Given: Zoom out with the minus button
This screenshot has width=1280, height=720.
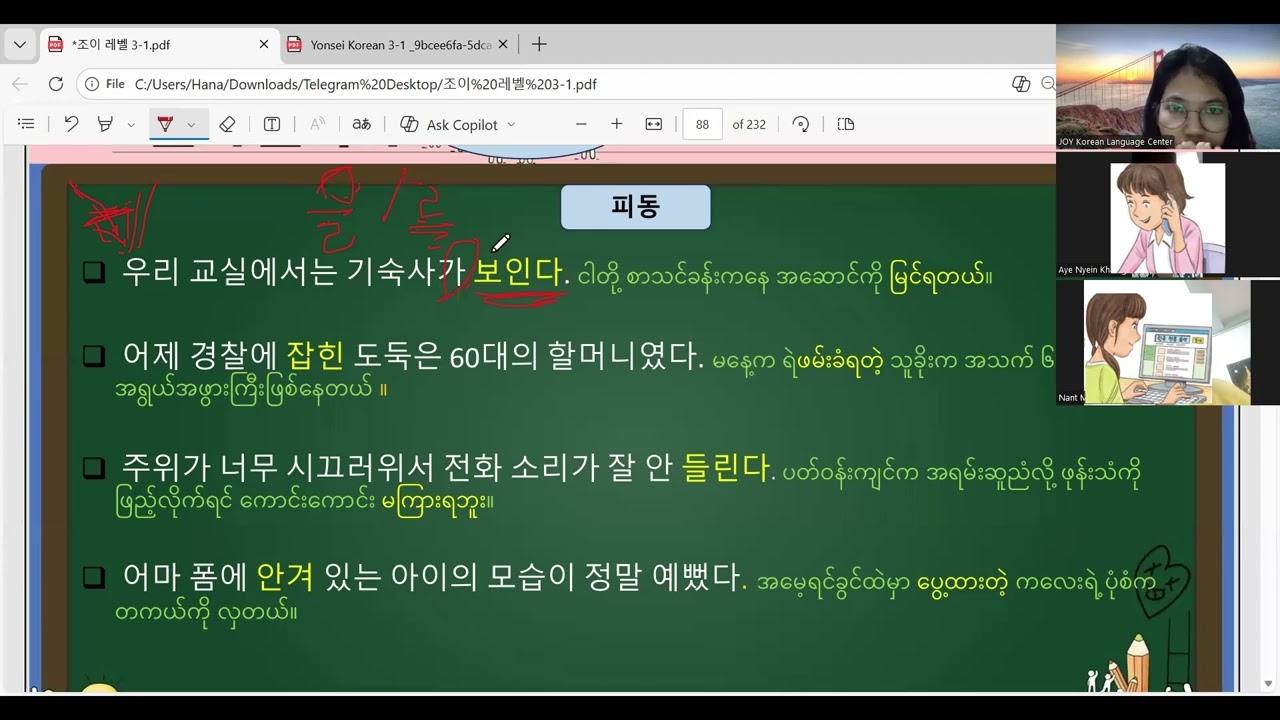Looking at the screenshot, I should [x=581, y=124].
